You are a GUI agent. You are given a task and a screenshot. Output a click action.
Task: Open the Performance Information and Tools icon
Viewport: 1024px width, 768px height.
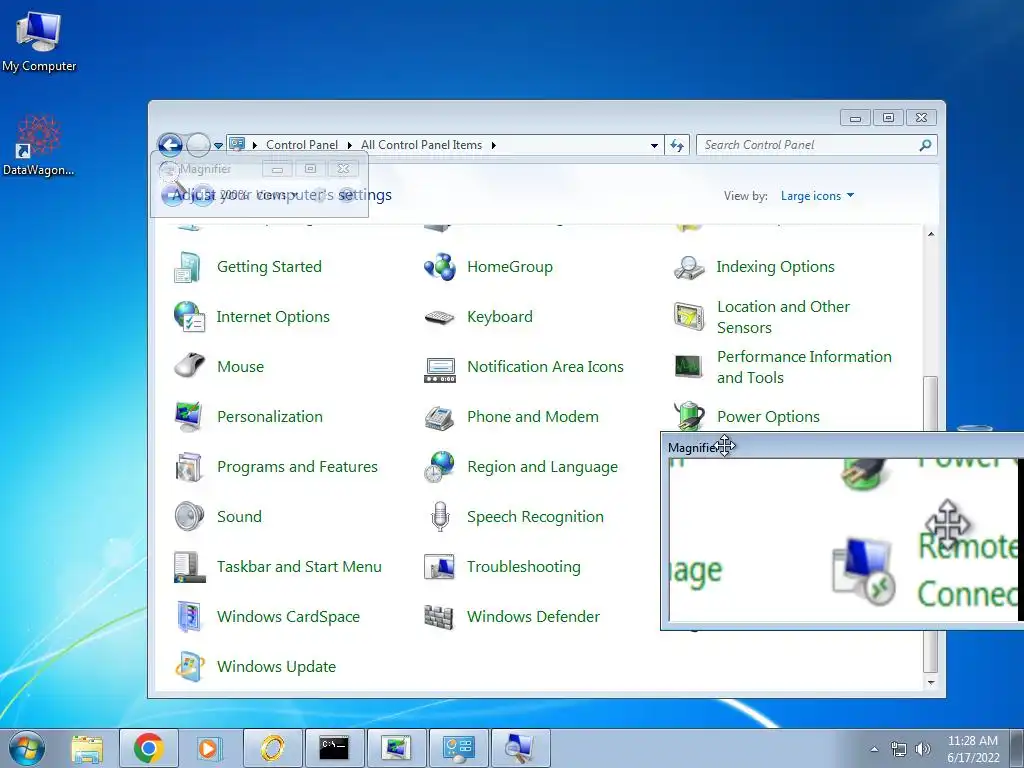click(689, 366)
